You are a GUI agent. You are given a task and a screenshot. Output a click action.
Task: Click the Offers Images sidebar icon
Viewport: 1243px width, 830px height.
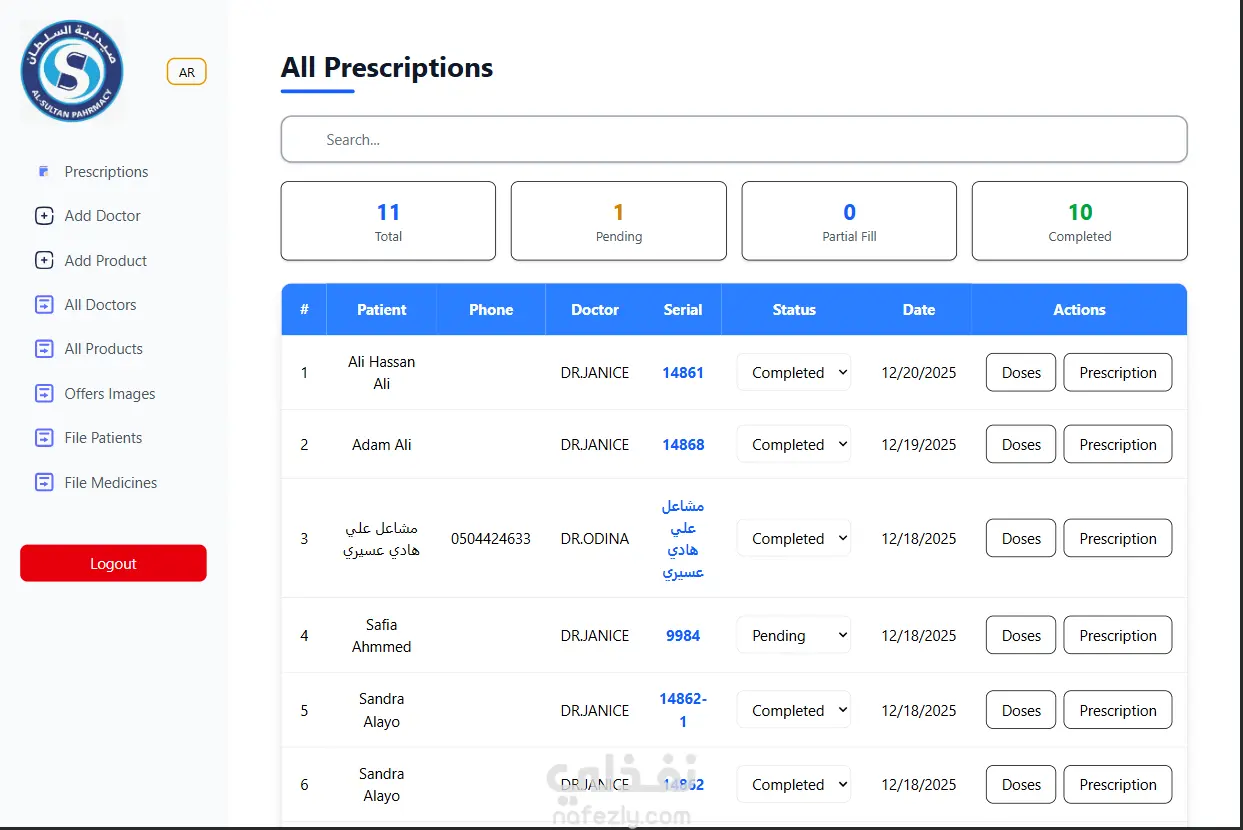44,394
